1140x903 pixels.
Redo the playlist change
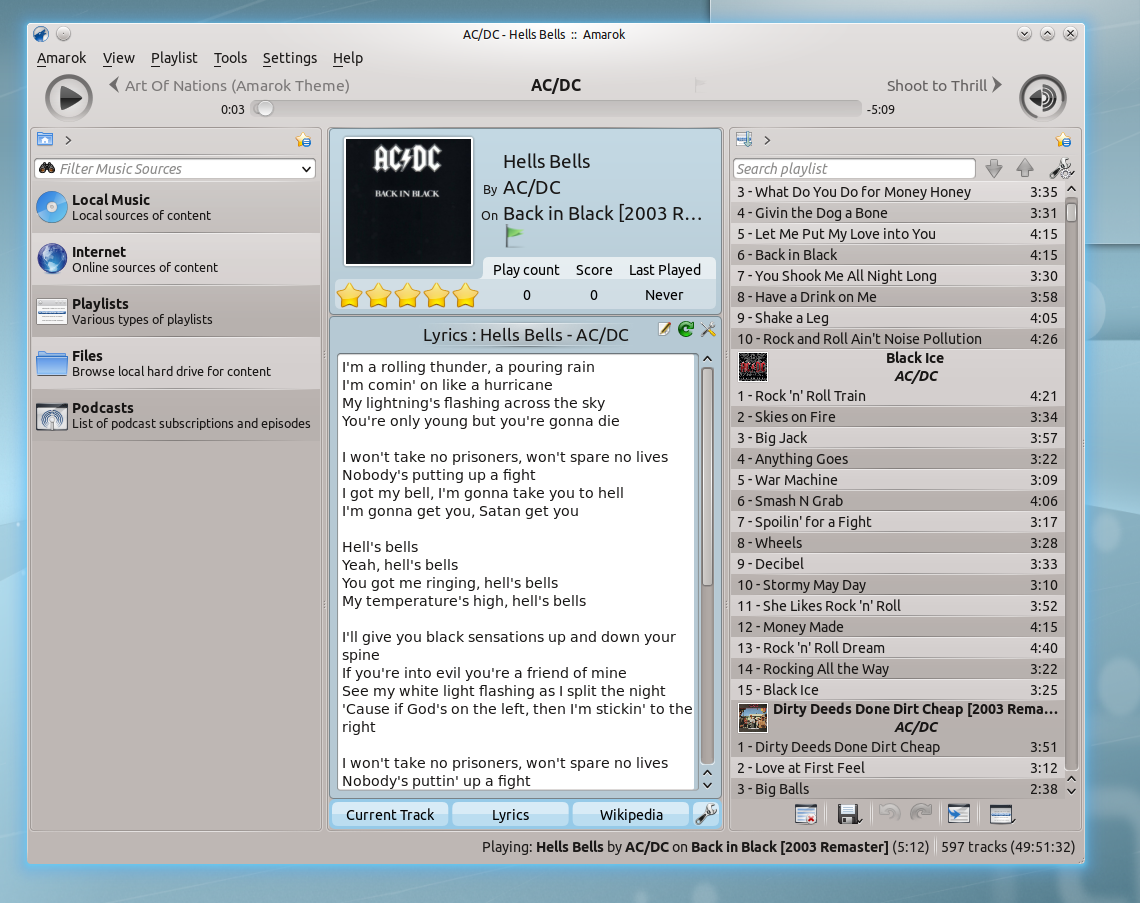coord(919,813)
